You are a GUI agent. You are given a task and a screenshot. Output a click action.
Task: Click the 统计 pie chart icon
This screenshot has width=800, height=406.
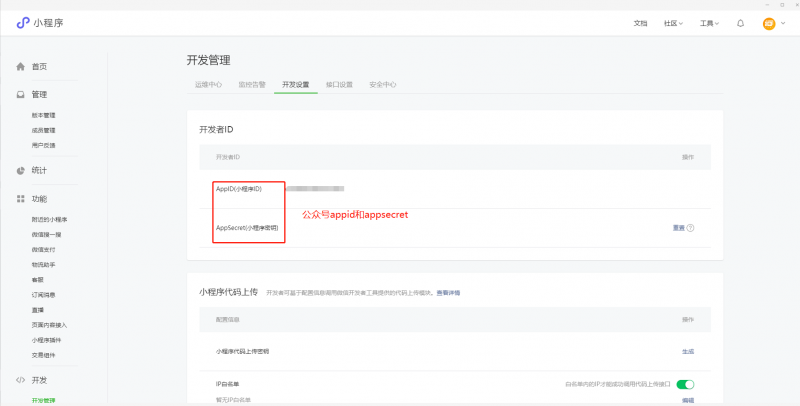tap(20, 171)
